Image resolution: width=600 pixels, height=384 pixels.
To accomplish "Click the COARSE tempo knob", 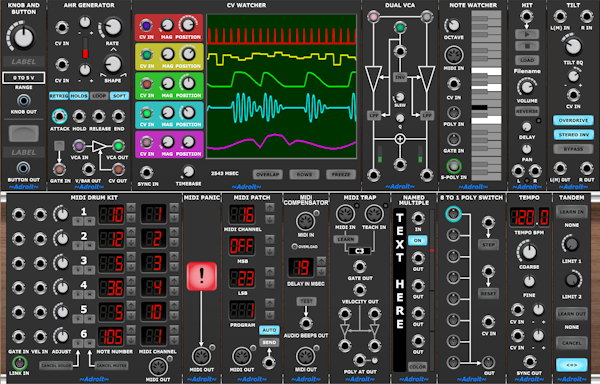I will click(x=529, y=252).
